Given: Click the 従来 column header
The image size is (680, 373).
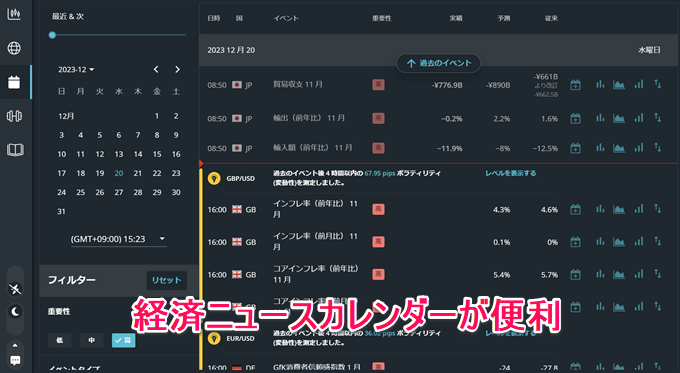Looking at the screenshot, I should (x=551, y=18).
